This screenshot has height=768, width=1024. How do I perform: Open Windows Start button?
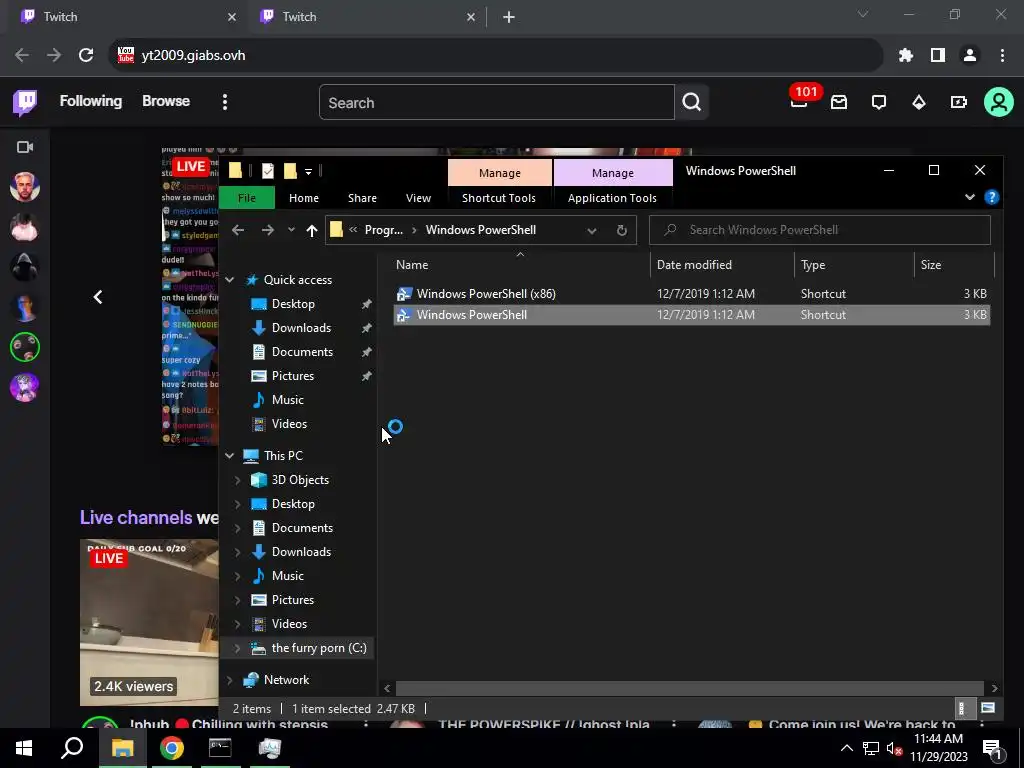(24, 748)
